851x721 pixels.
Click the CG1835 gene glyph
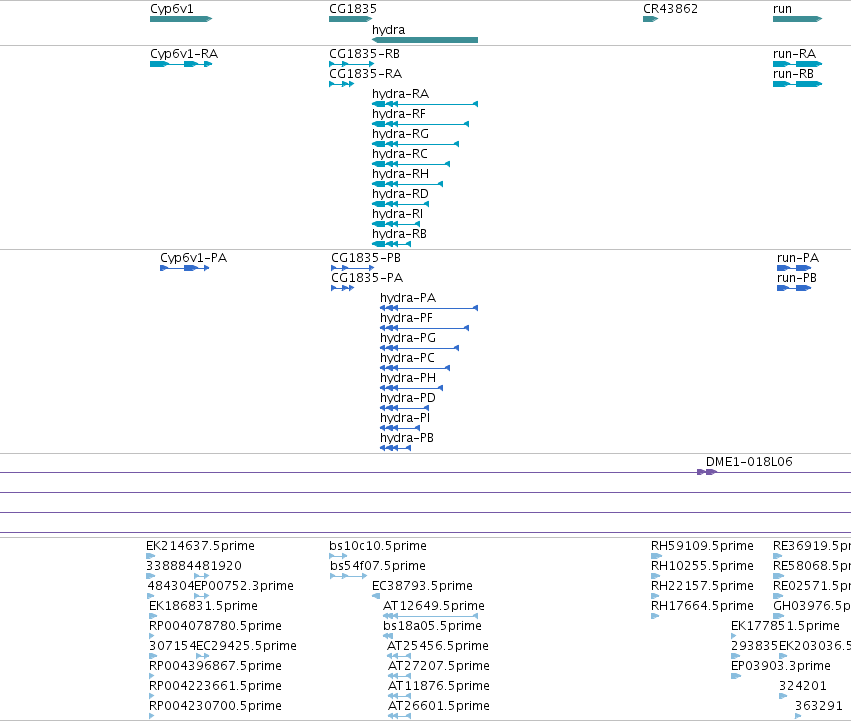(x=351, y=19)
